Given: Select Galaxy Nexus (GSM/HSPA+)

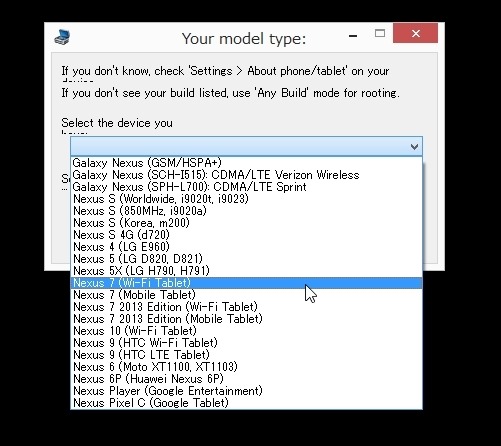Looking at the screenshot, I should point(246,163).
